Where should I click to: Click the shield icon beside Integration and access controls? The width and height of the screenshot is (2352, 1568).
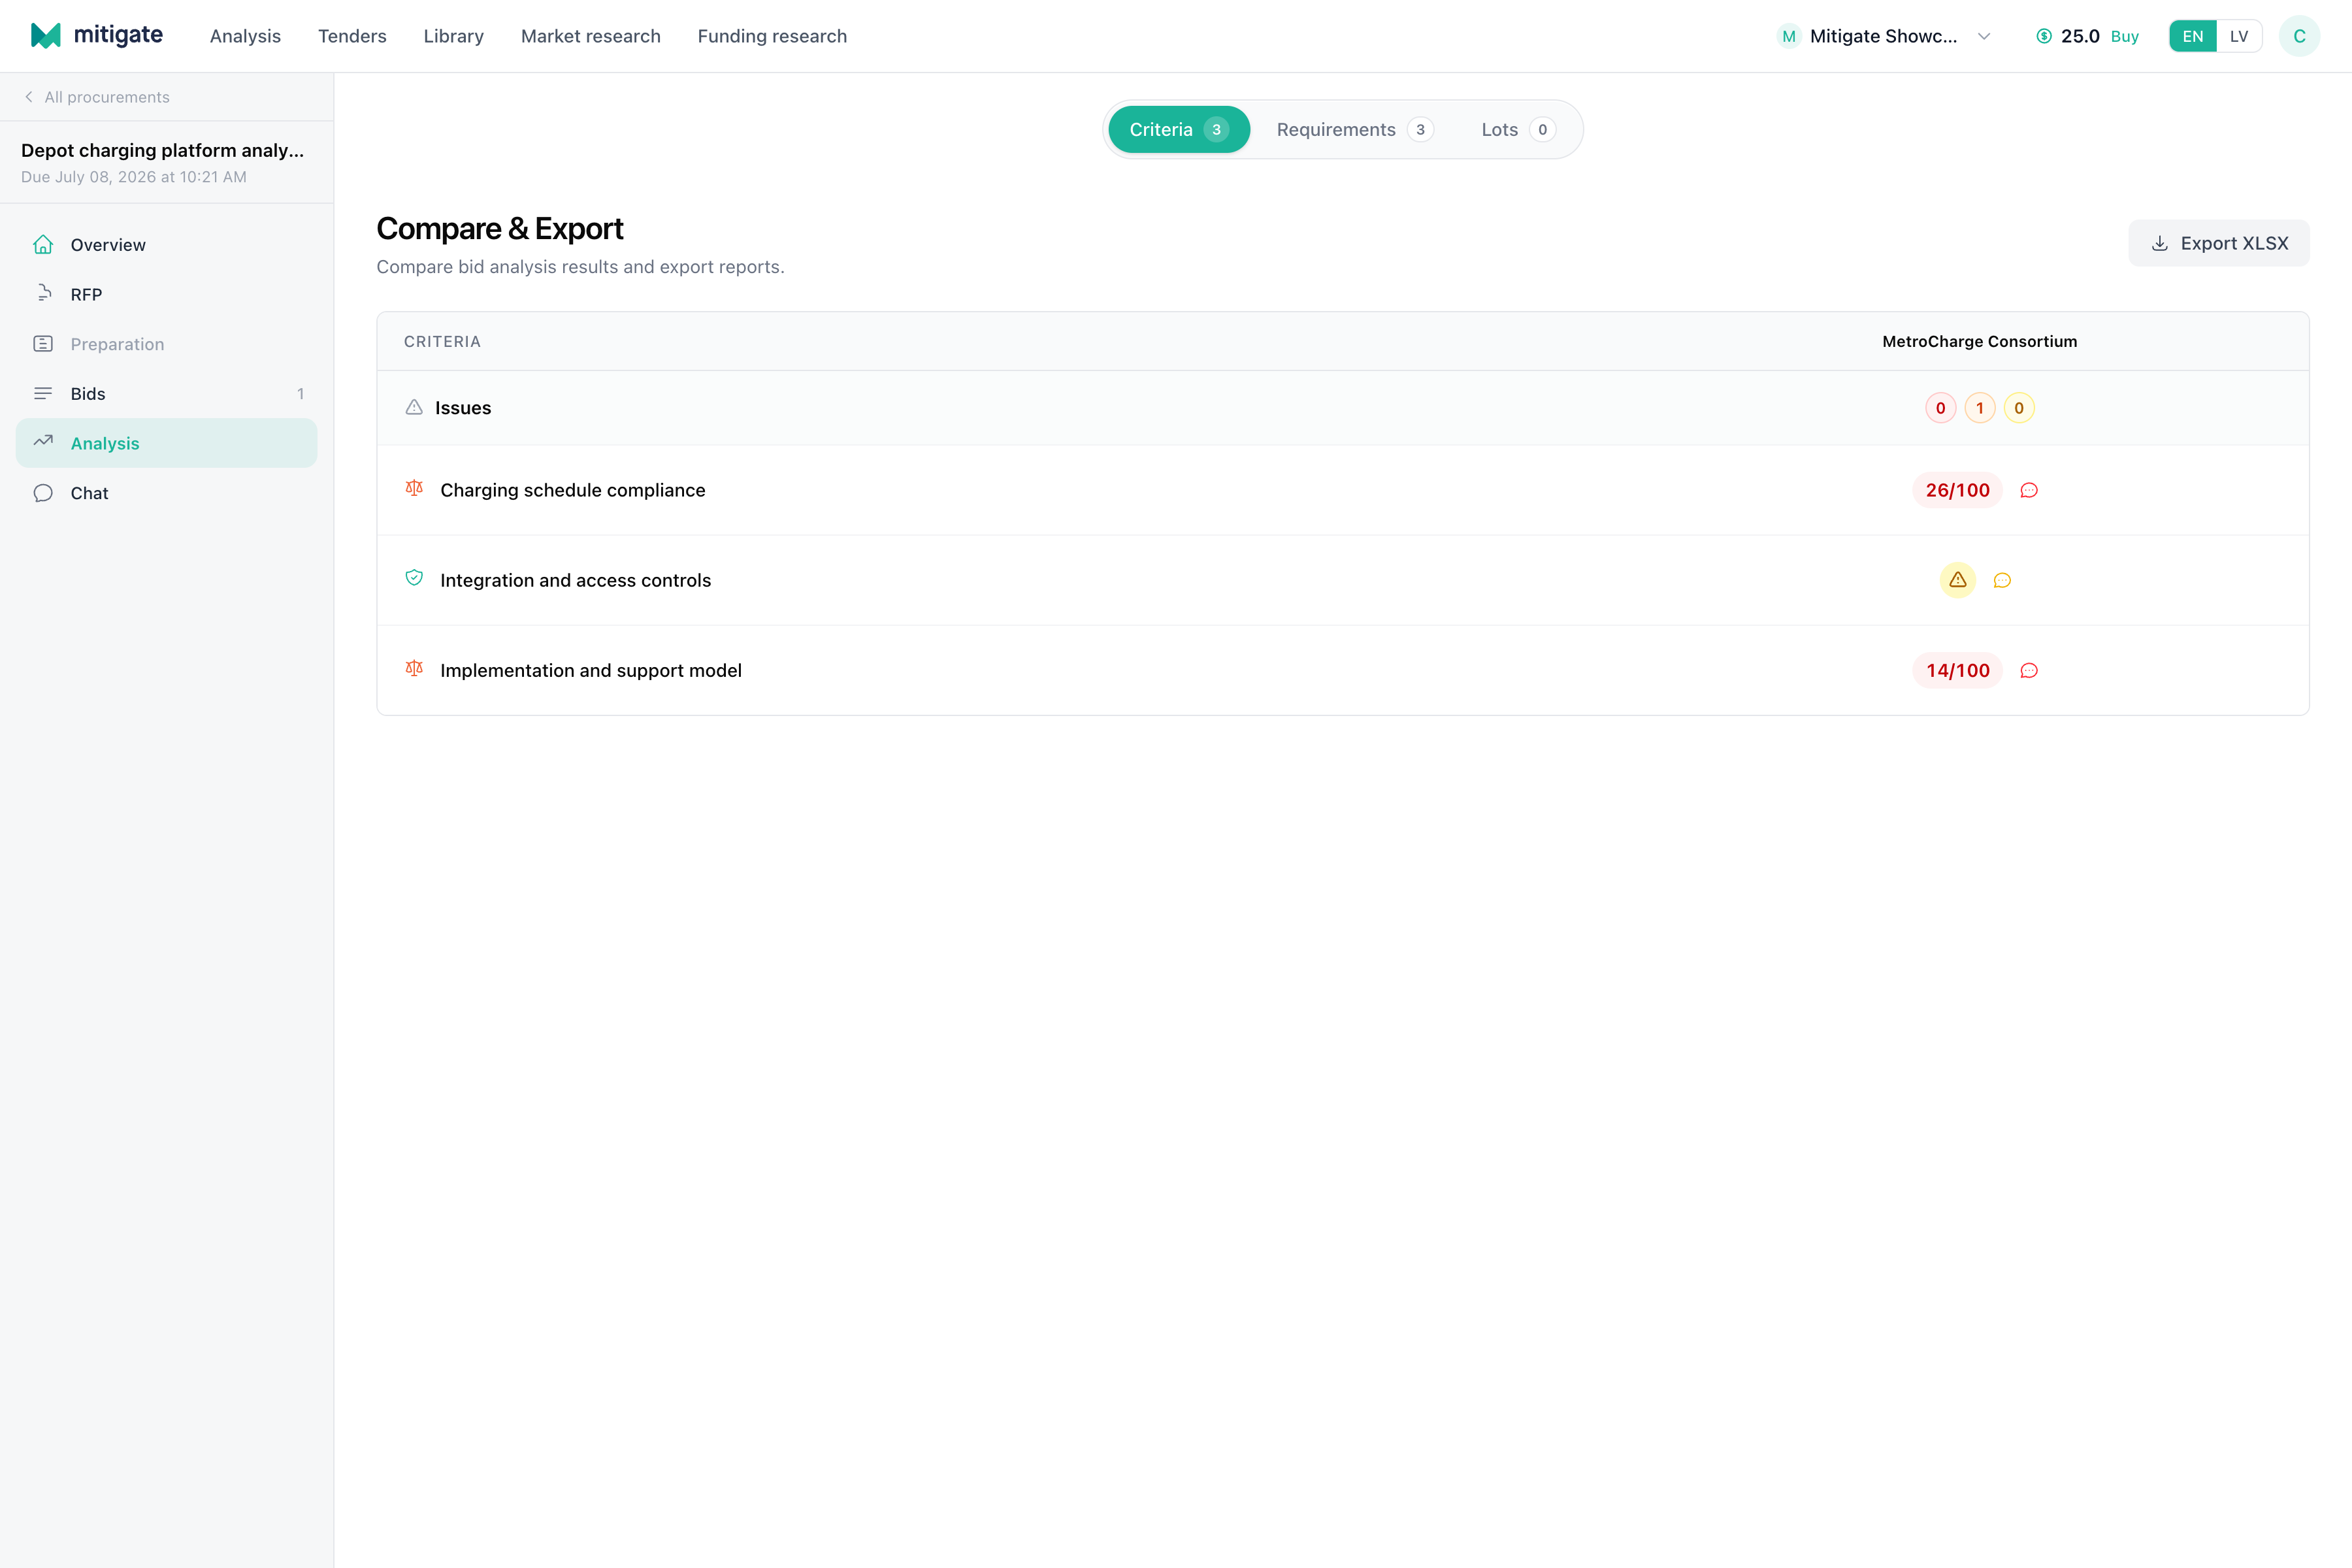tap(414, 578)
